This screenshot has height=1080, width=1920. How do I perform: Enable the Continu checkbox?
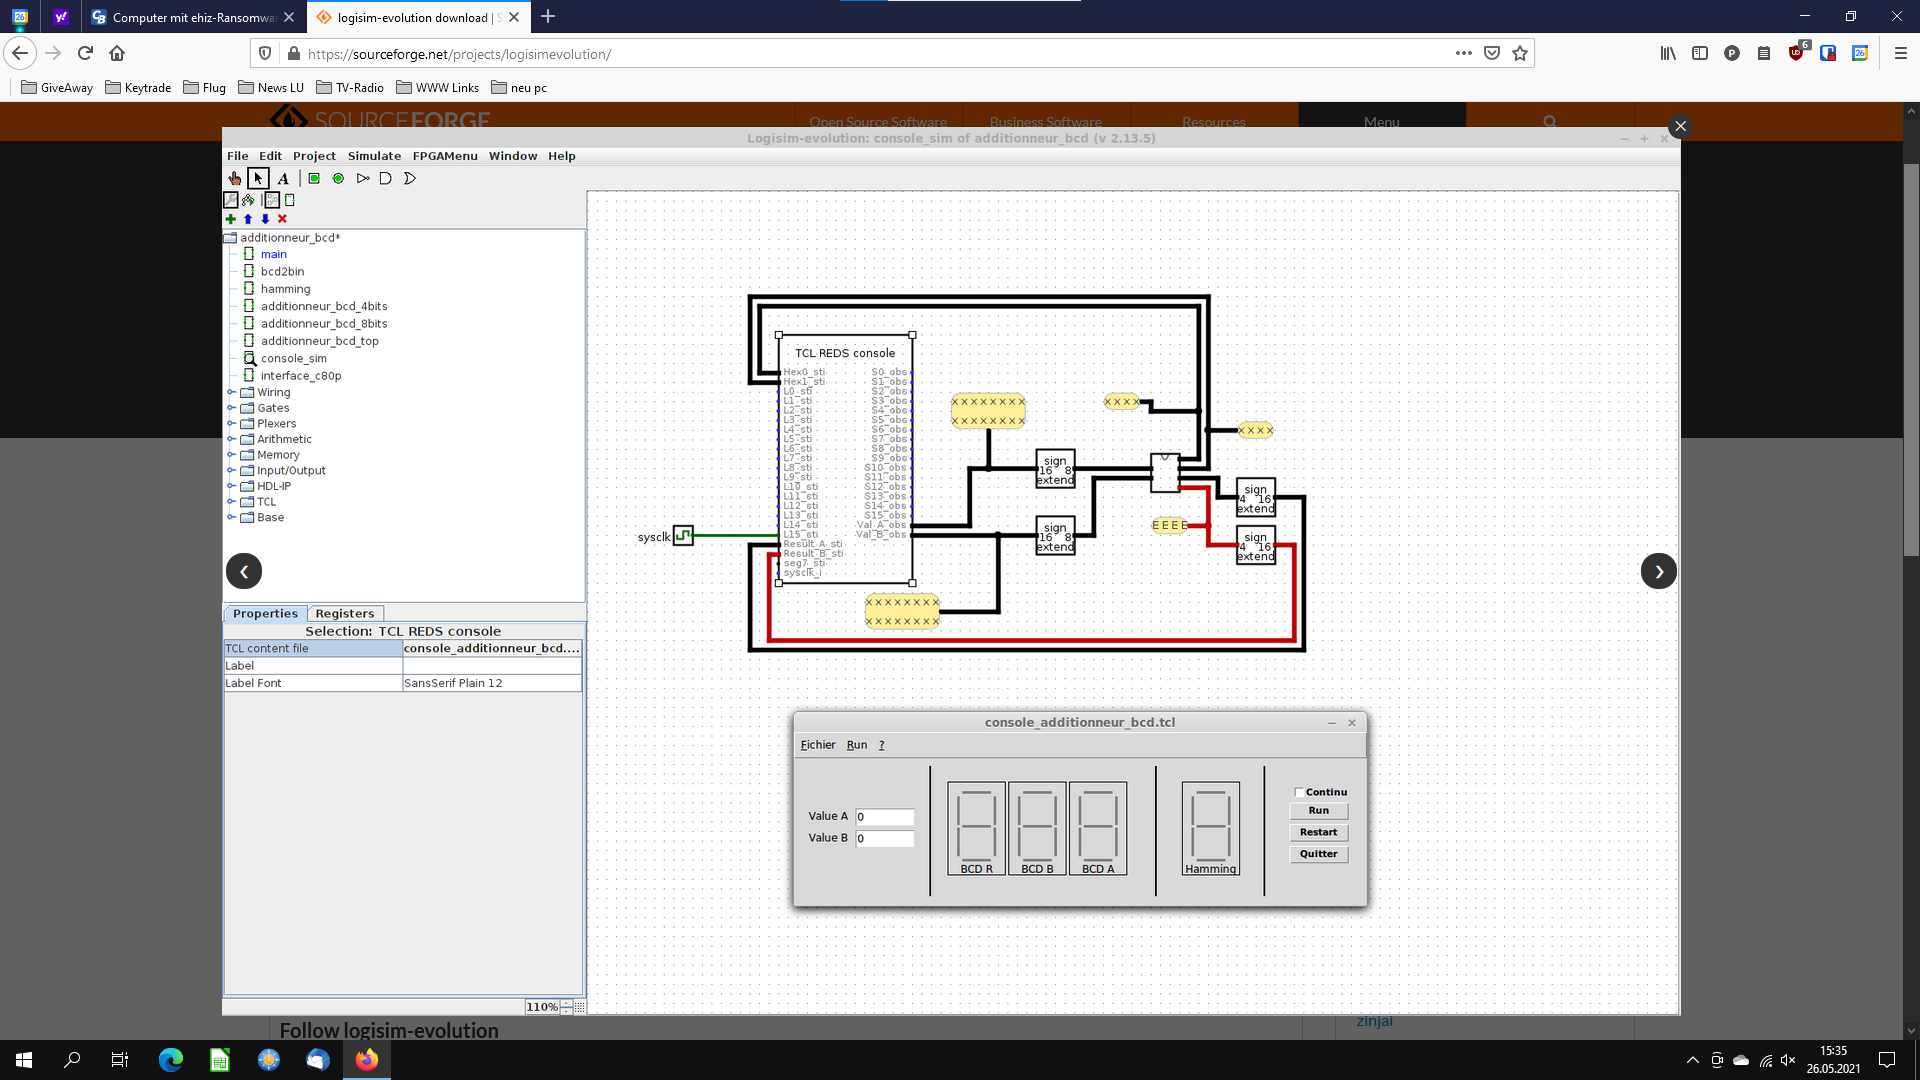click(x=1299, y=792)
